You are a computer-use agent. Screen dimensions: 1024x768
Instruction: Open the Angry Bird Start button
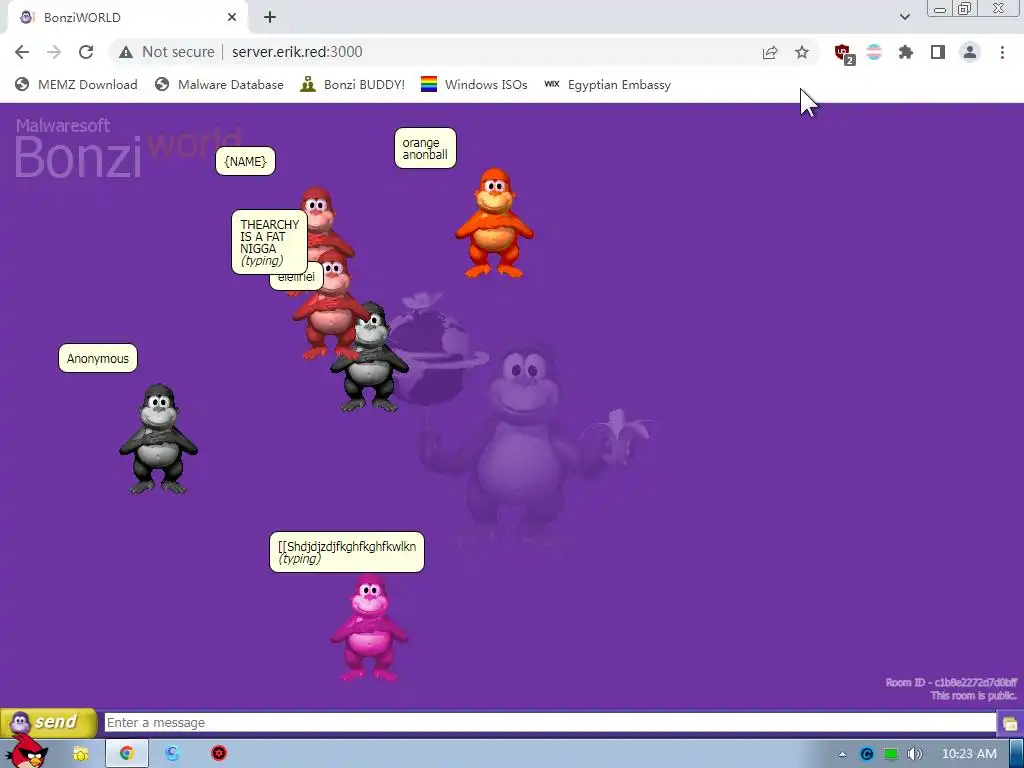[27, 752]
